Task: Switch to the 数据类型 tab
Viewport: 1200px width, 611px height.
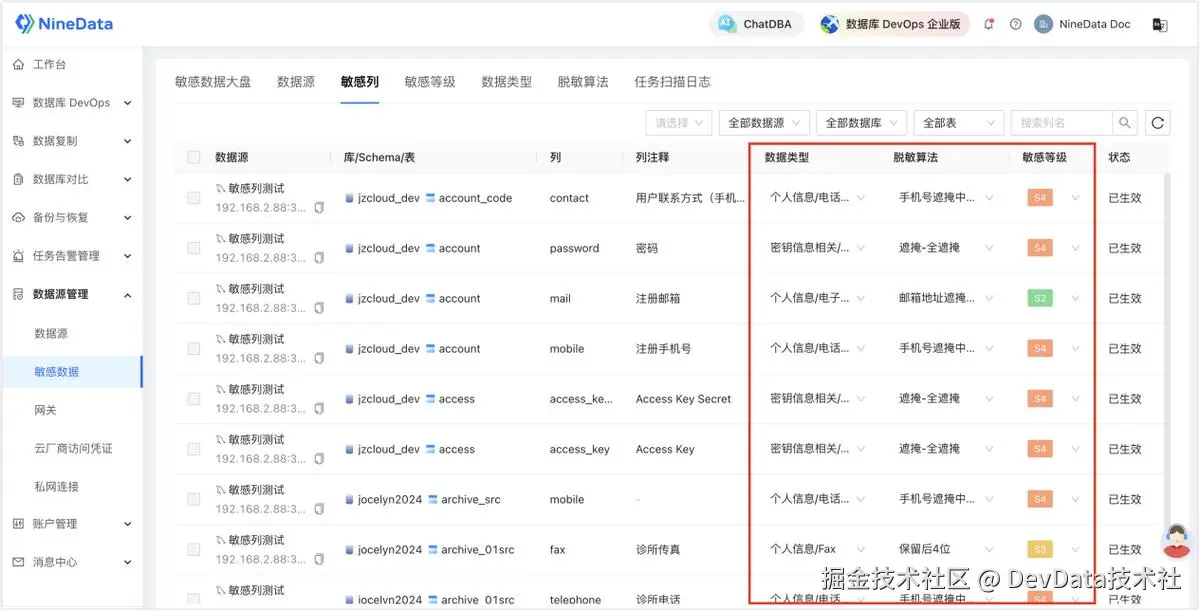Action: pyautogui.click(x=507, y=82)
